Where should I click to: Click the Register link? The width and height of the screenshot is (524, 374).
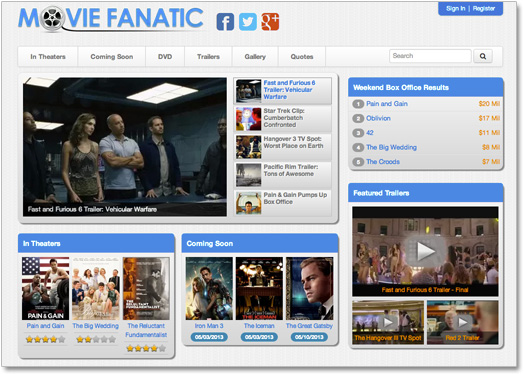(x=484, y=8)
